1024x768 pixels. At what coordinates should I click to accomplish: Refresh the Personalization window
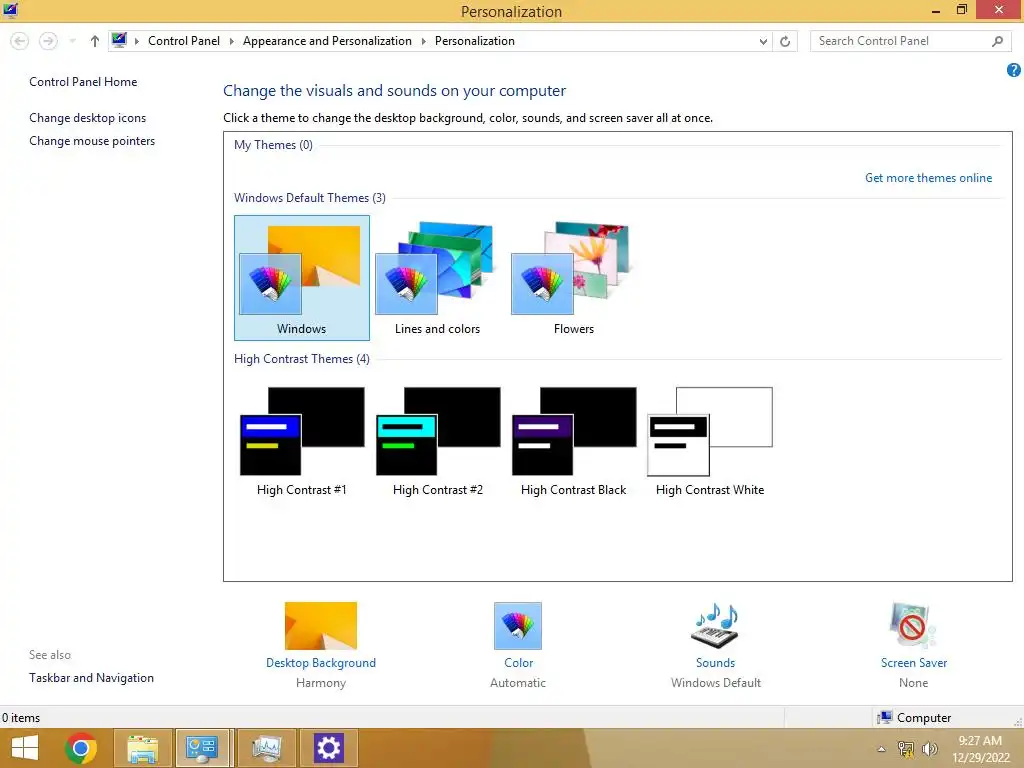[785, 41]
